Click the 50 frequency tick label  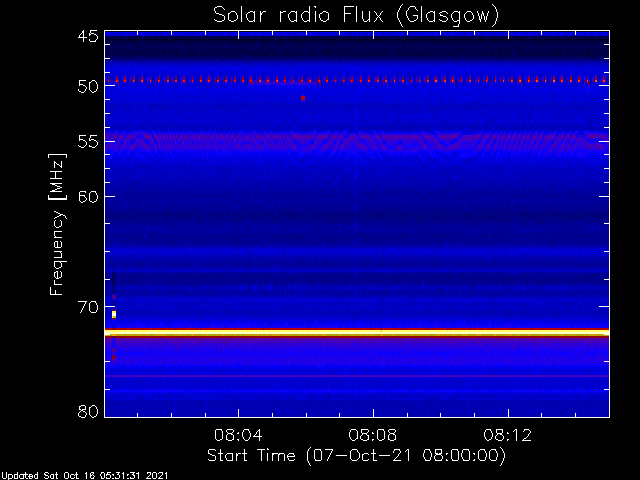(x=88, y=87)
